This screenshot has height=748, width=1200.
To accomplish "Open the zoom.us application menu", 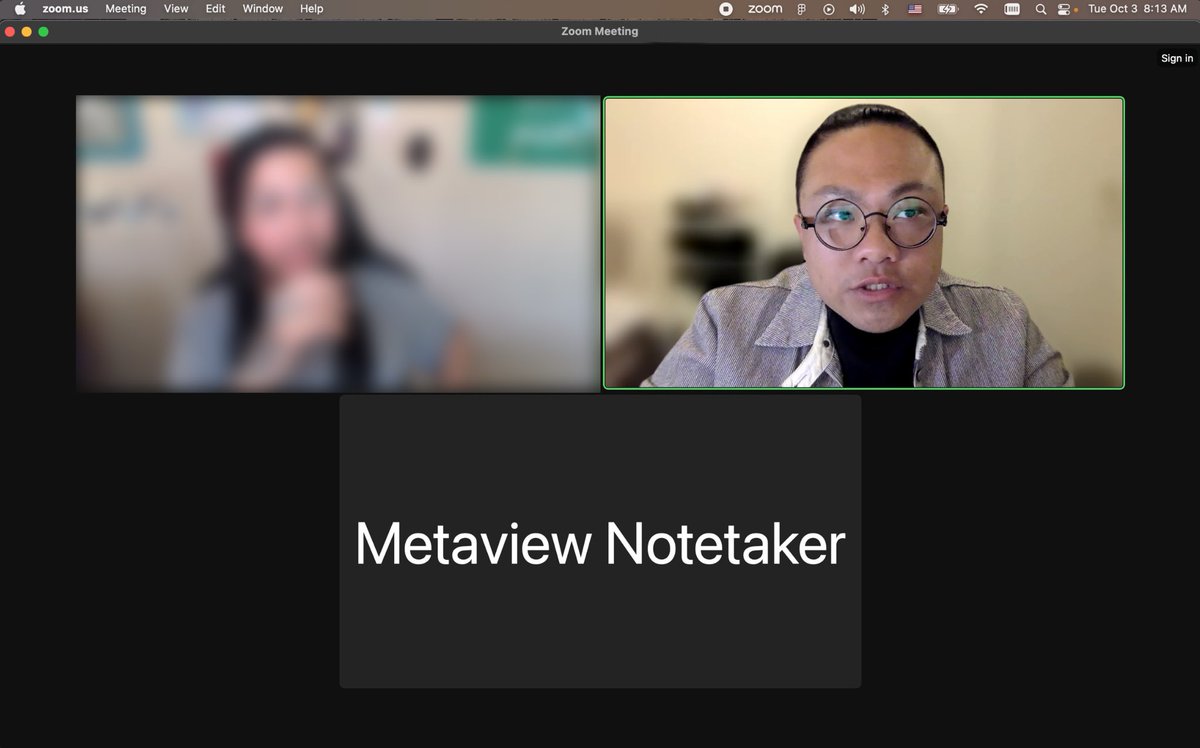I will point(63,8).
